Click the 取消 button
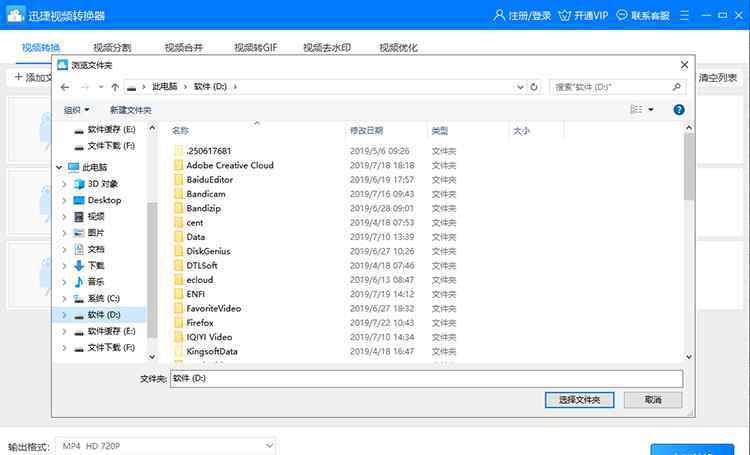The image size is (750, 455). tap(652, 399)
